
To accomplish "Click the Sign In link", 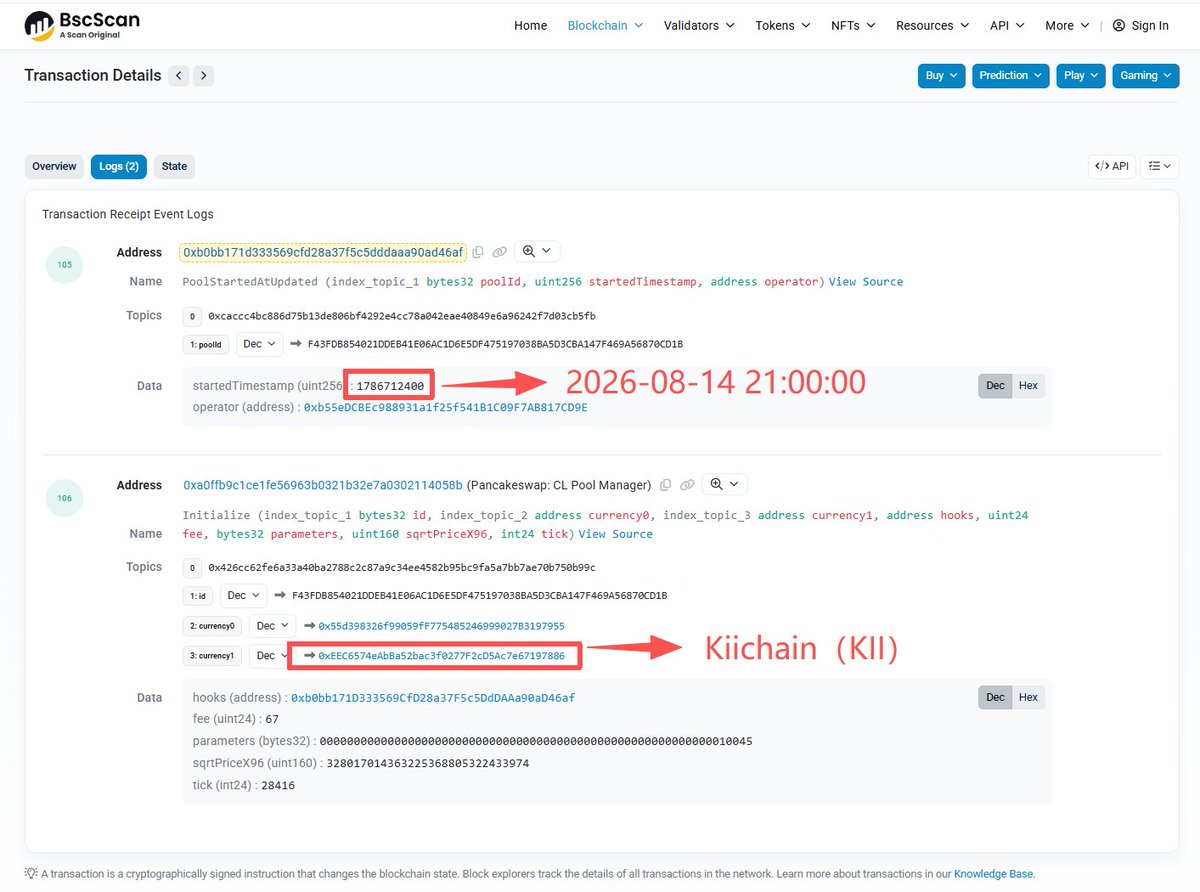I will coord(1150,26).
